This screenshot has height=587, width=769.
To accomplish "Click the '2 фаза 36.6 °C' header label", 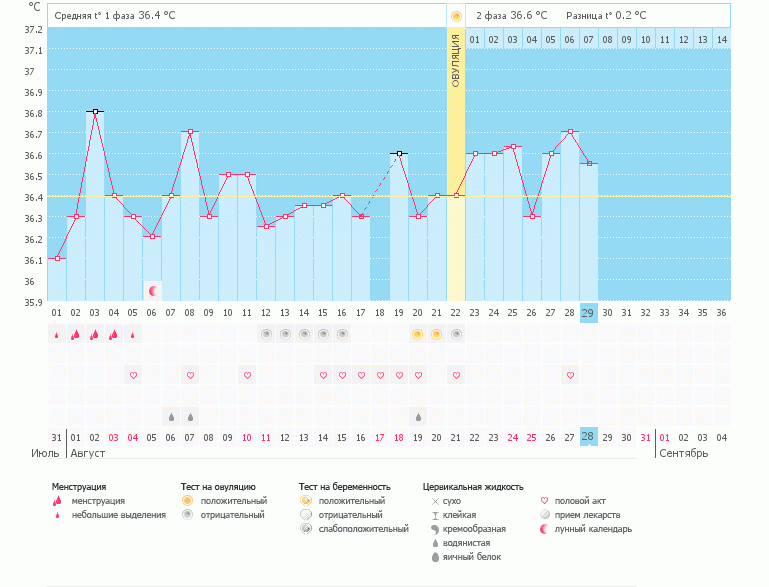I will pos(511,16).
